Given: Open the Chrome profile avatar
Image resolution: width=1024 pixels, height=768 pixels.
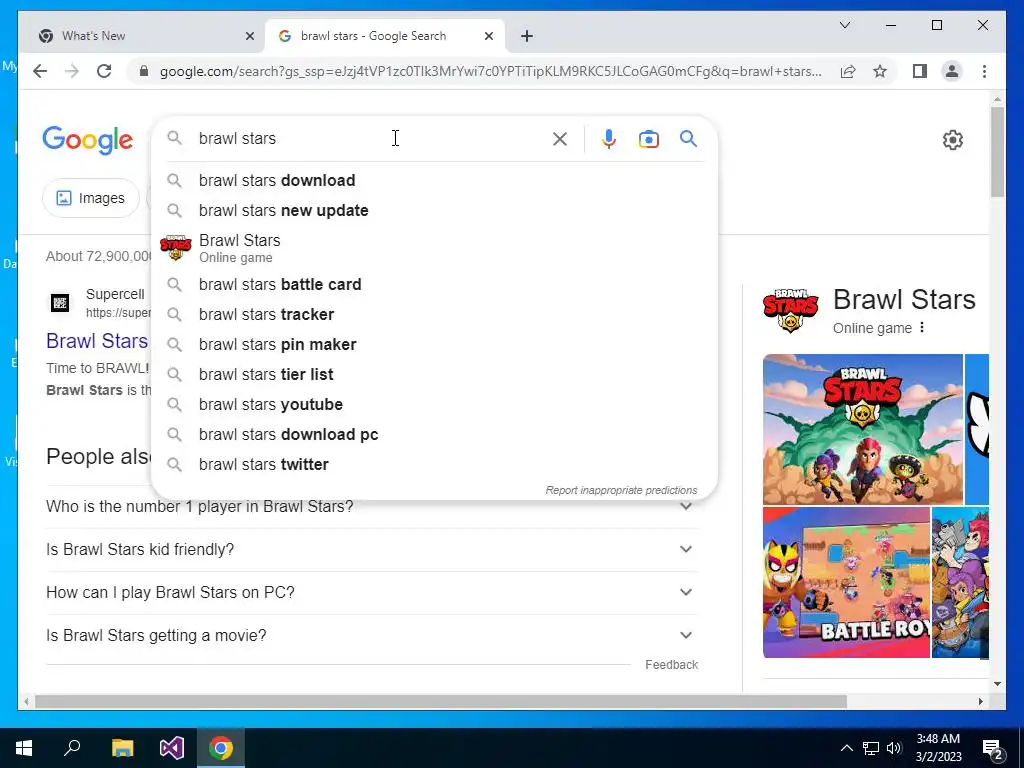Looking at the screenshot, I should 952,71.
